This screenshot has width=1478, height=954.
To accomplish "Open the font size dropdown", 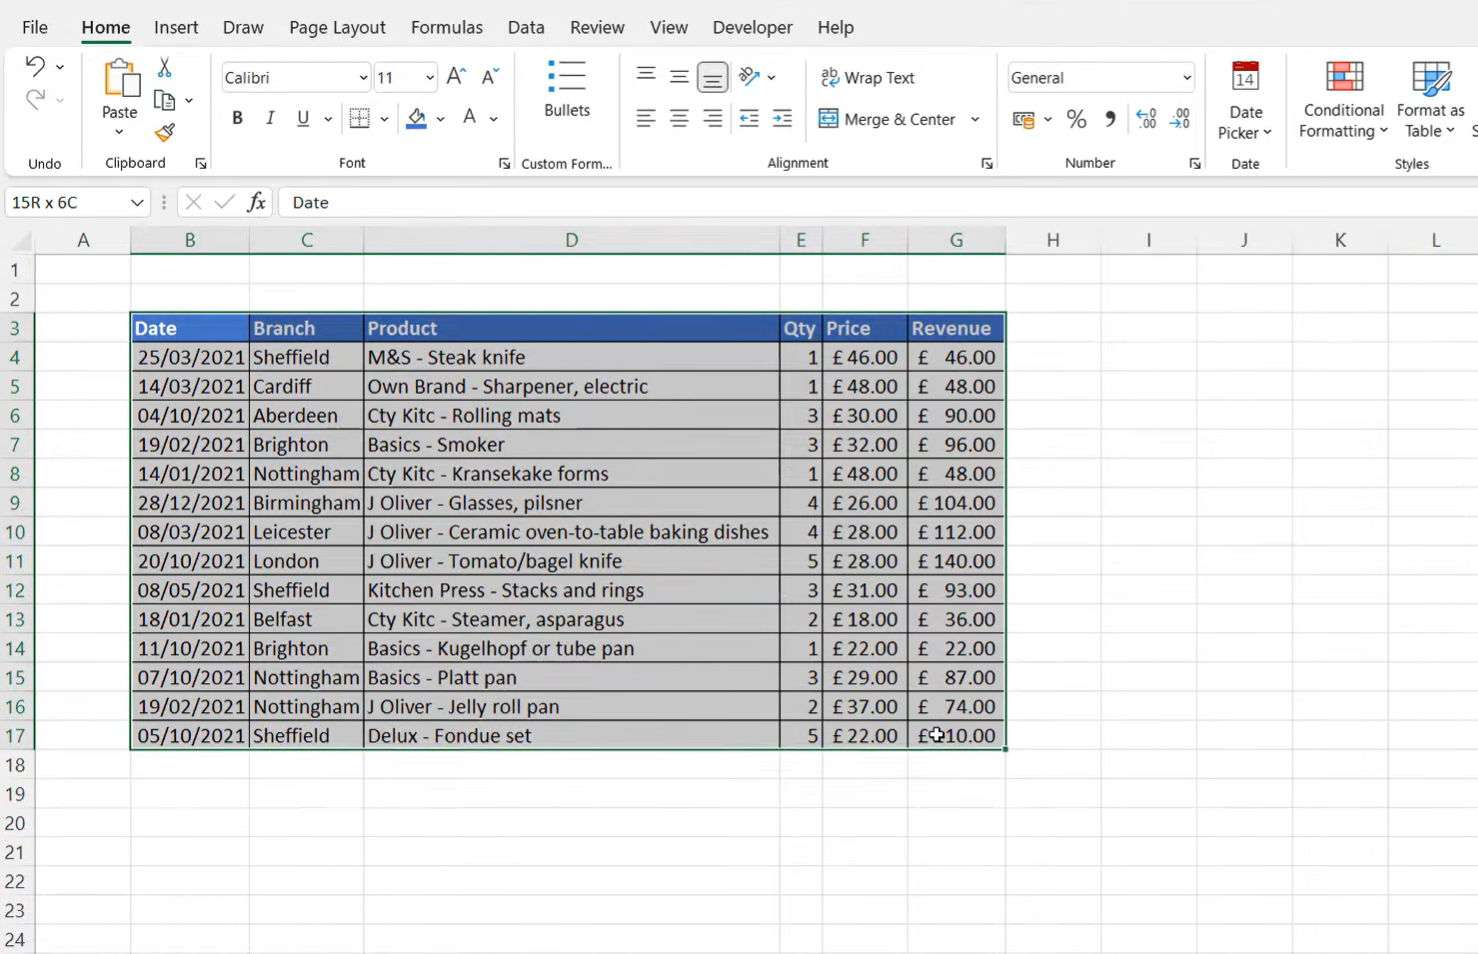I will click(429, 78).
